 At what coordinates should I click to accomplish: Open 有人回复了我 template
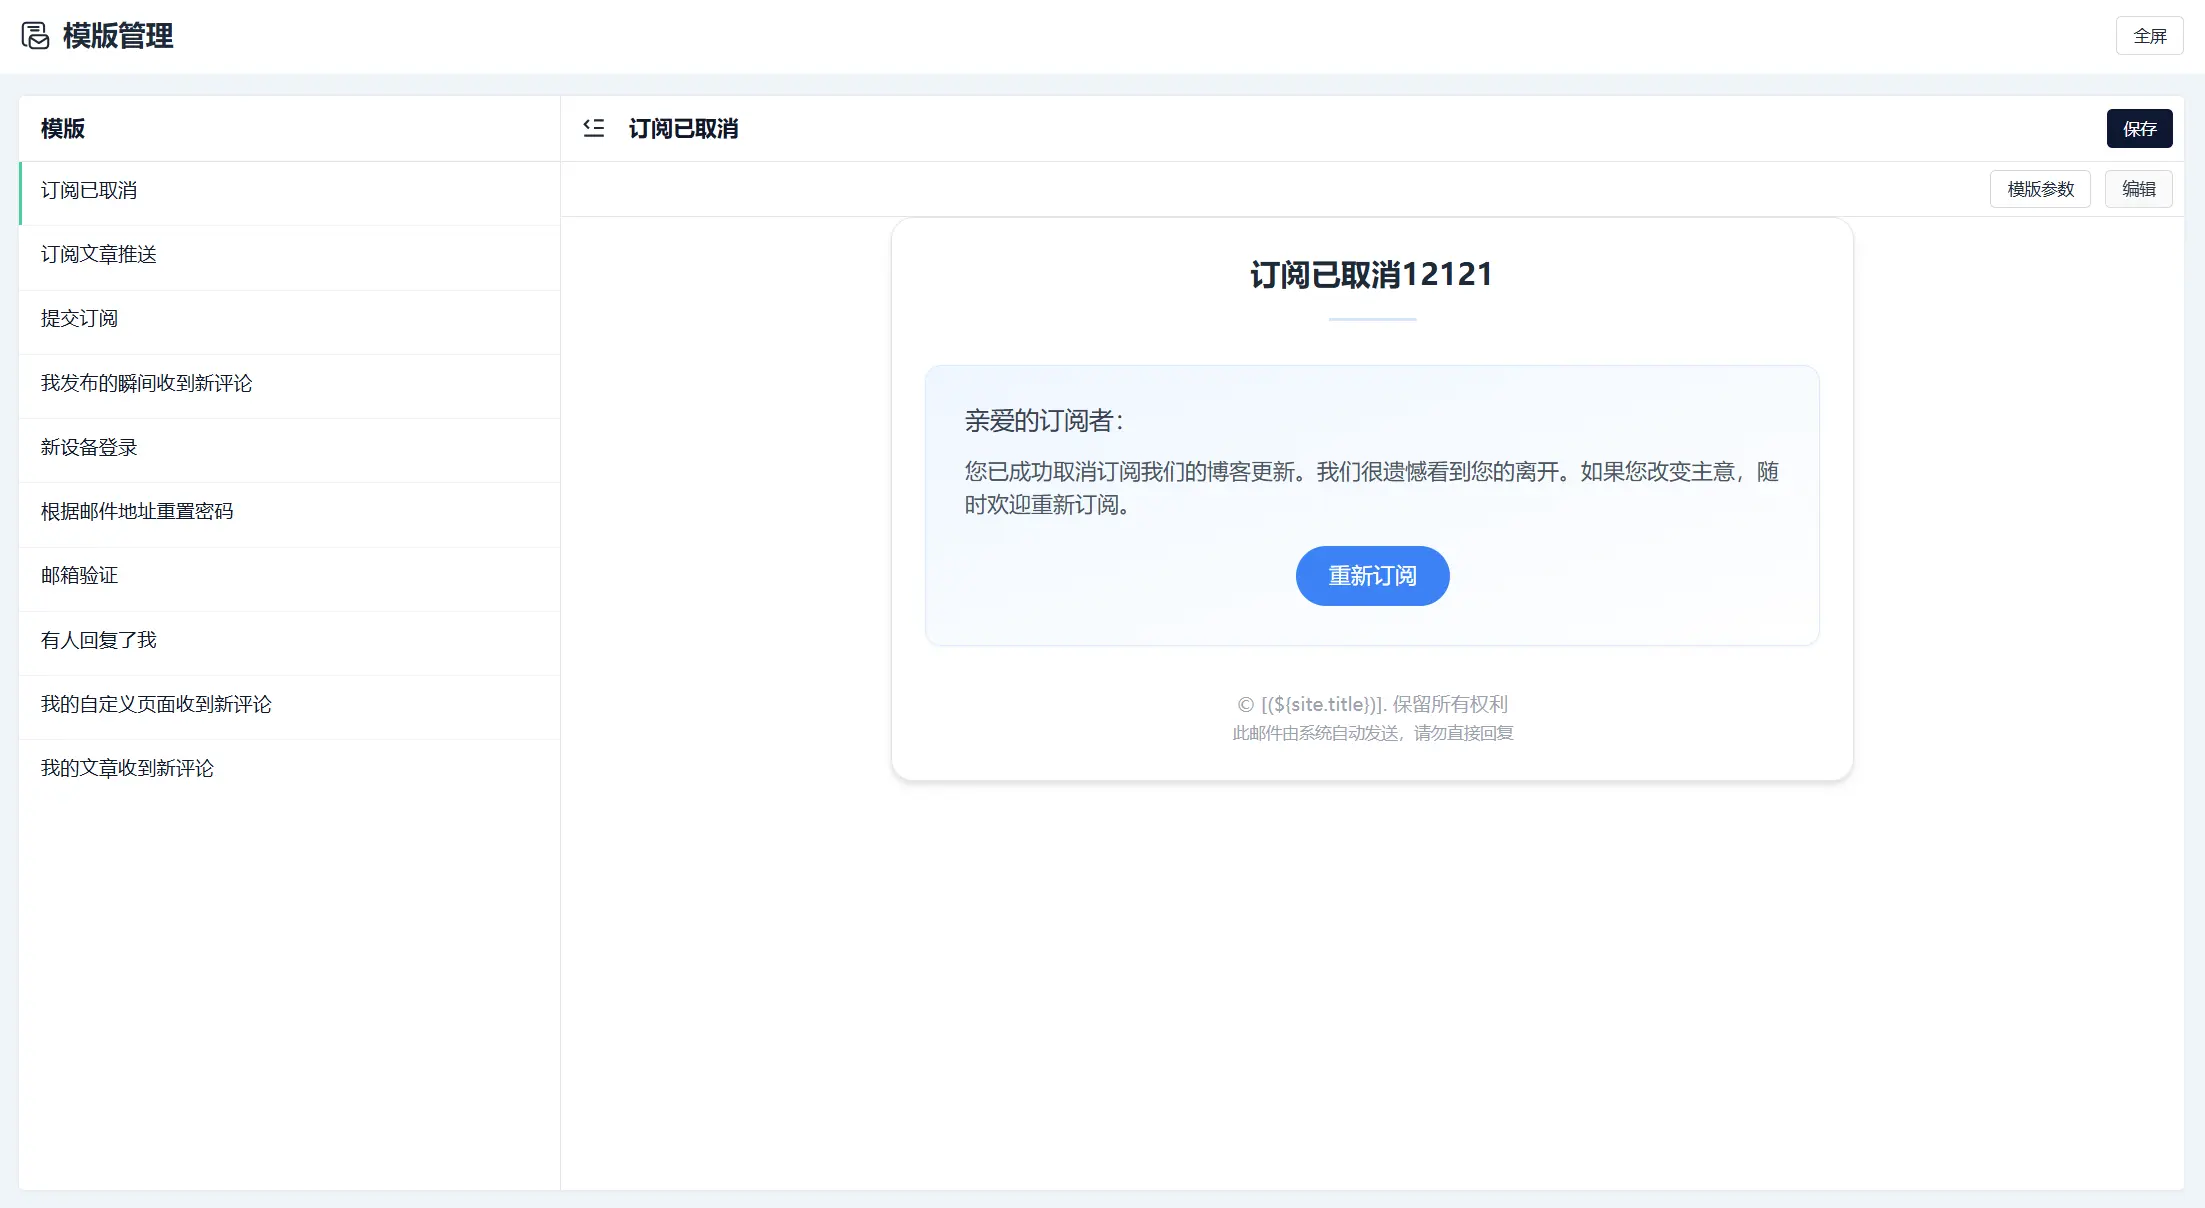(x=290, y=641)
